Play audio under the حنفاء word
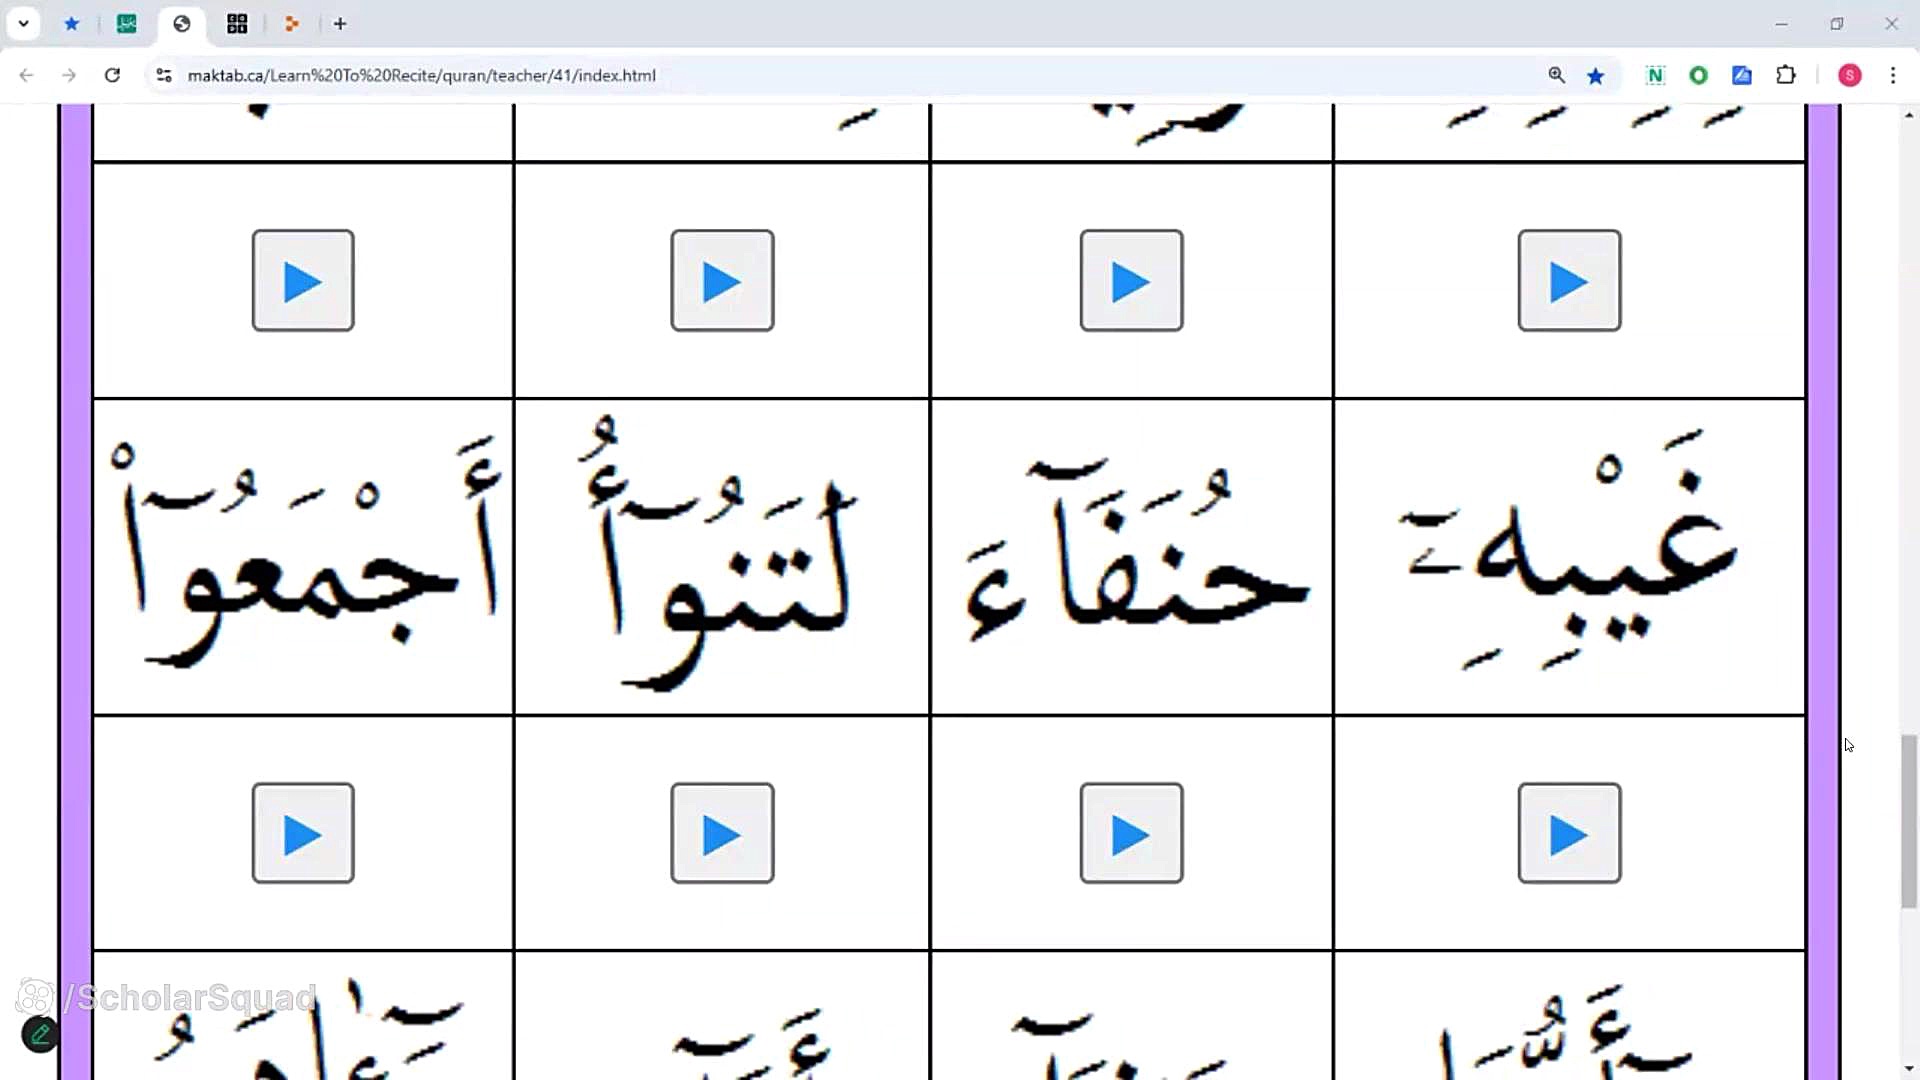 coord(1131,833)
